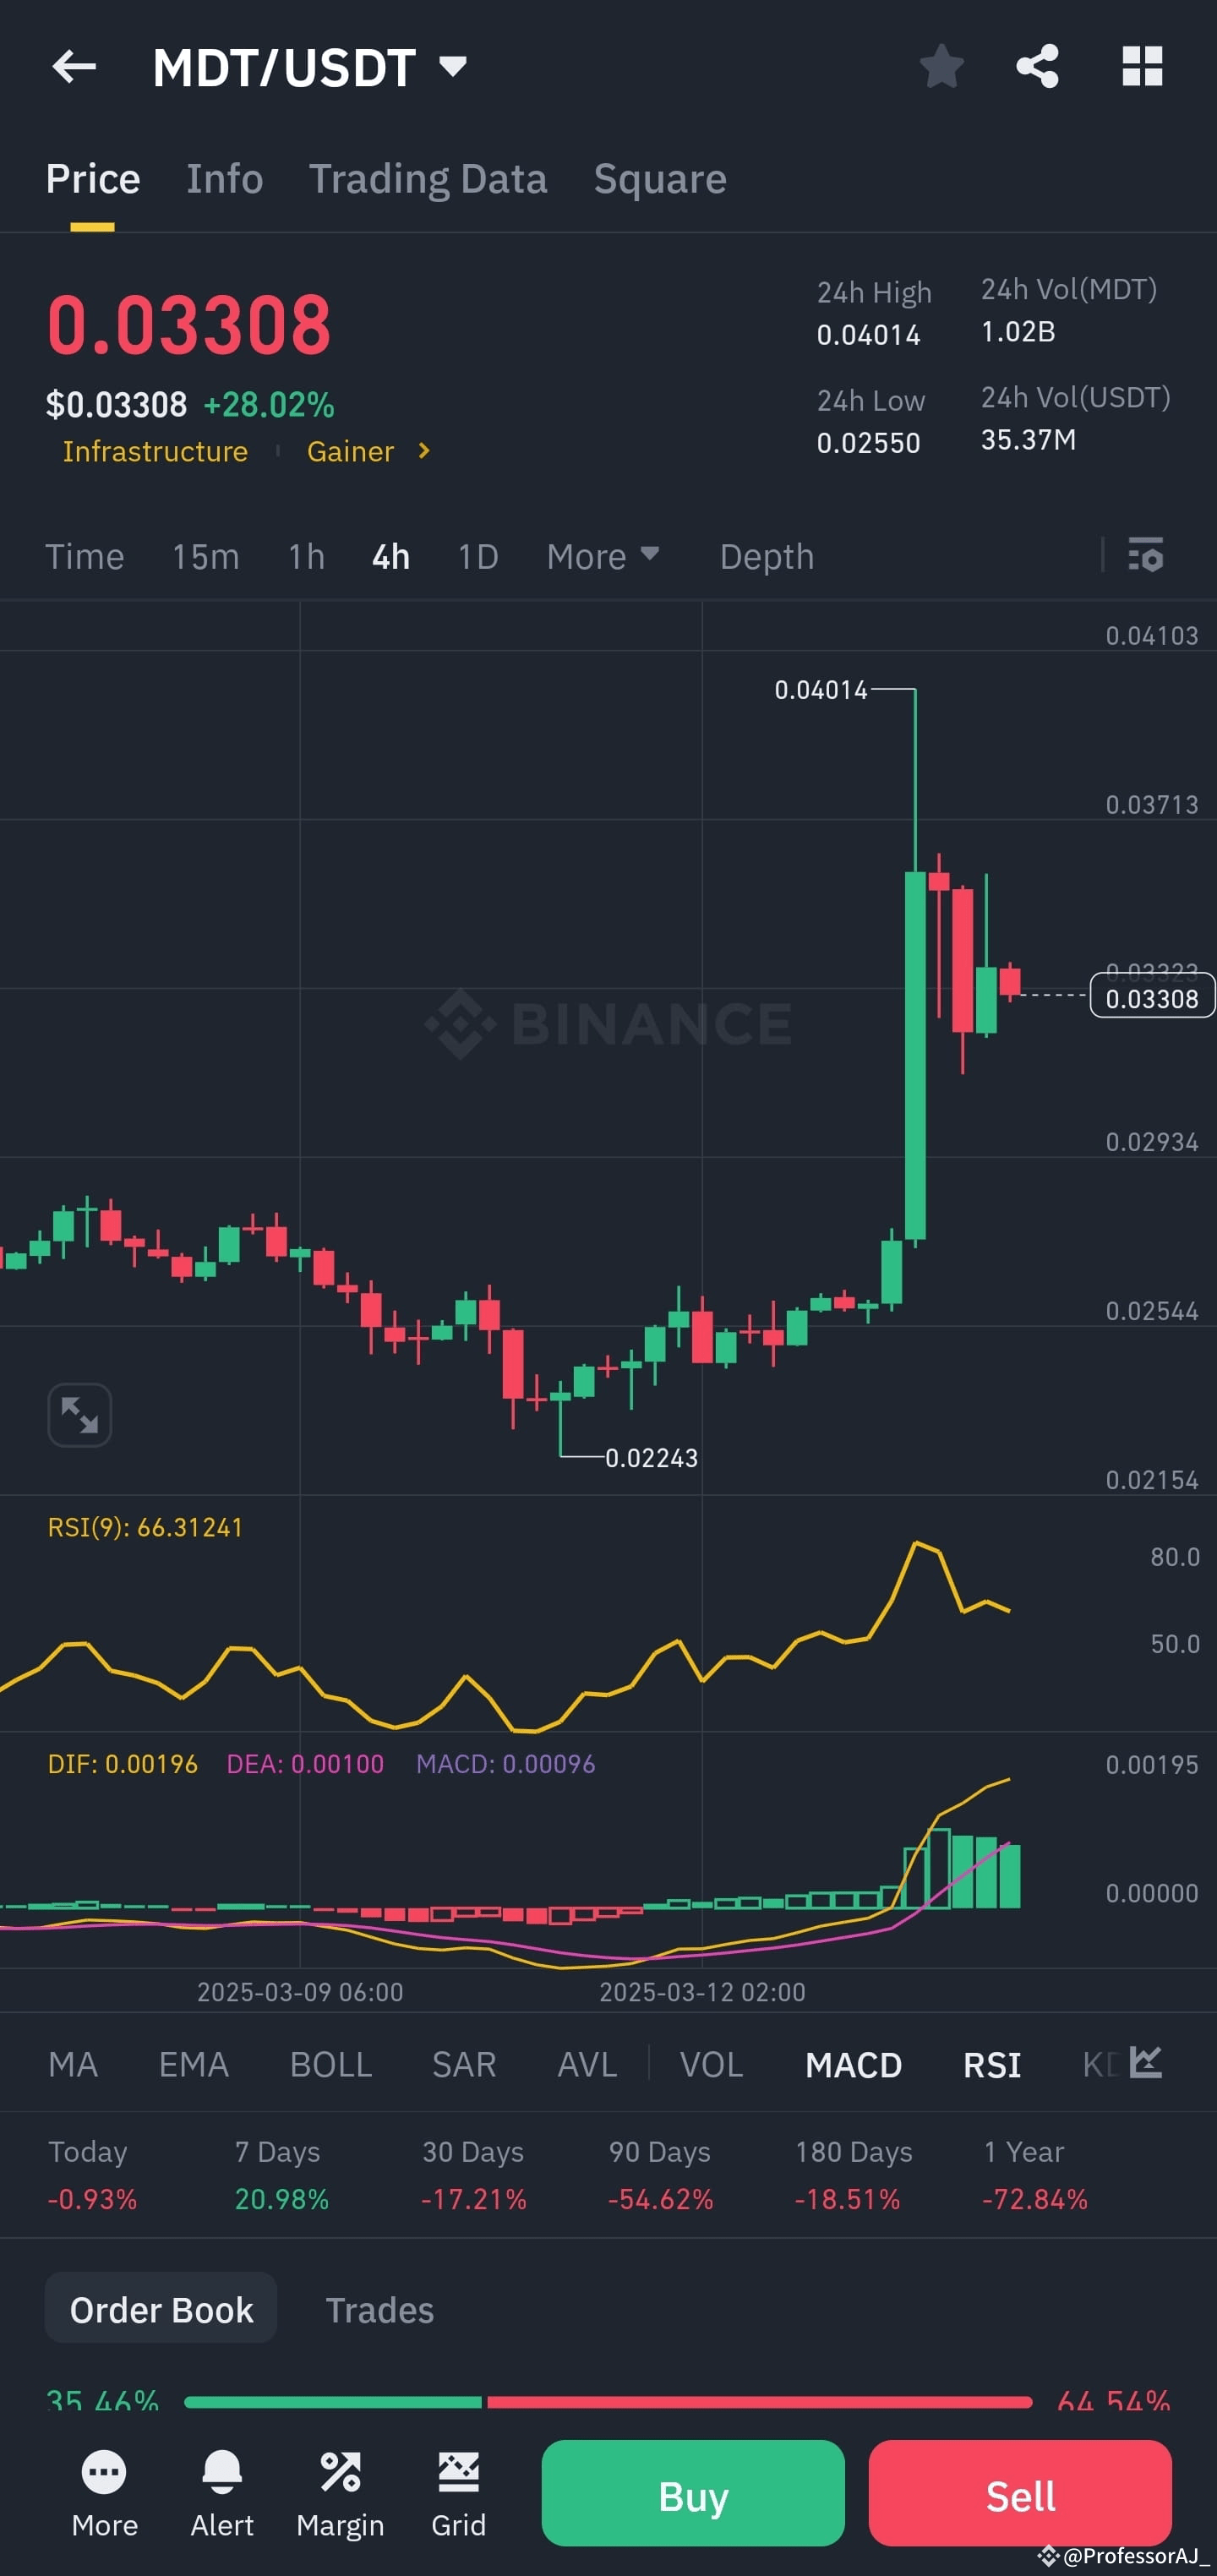Toggle the MACD indicator

click(x=854, y=2065)
